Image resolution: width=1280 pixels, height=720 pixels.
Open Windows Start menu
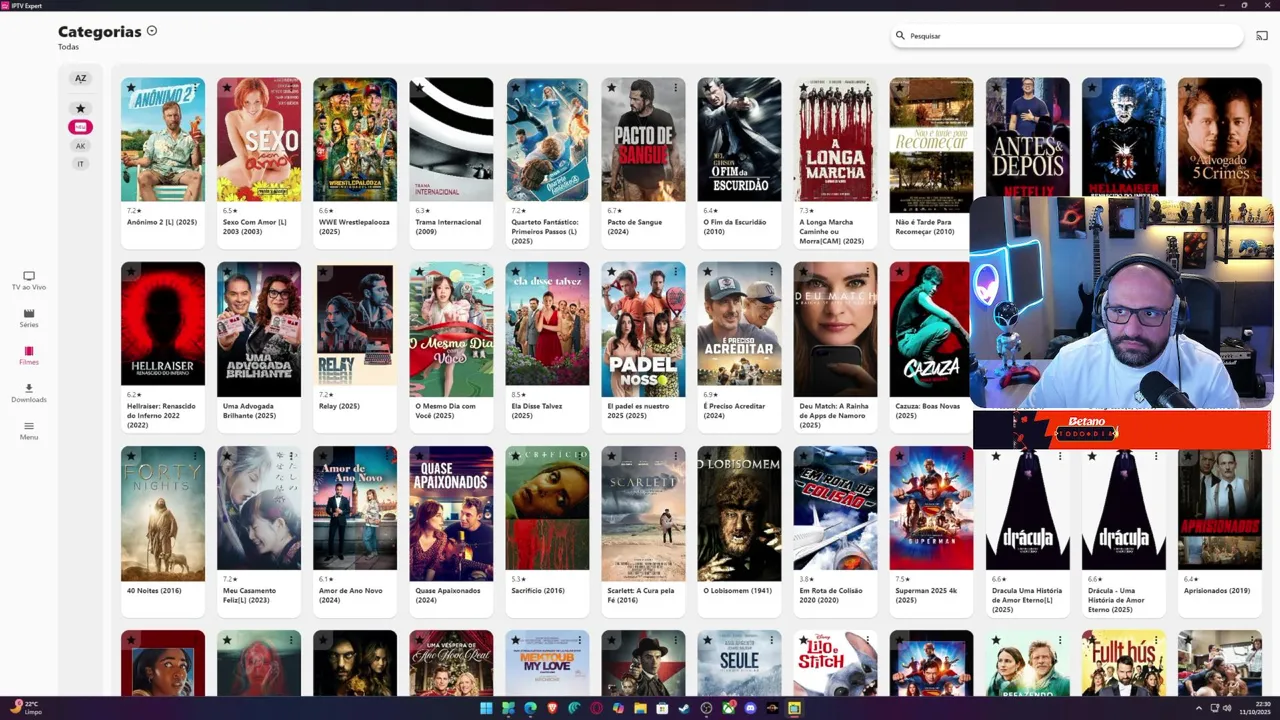(x=486, y=708)
